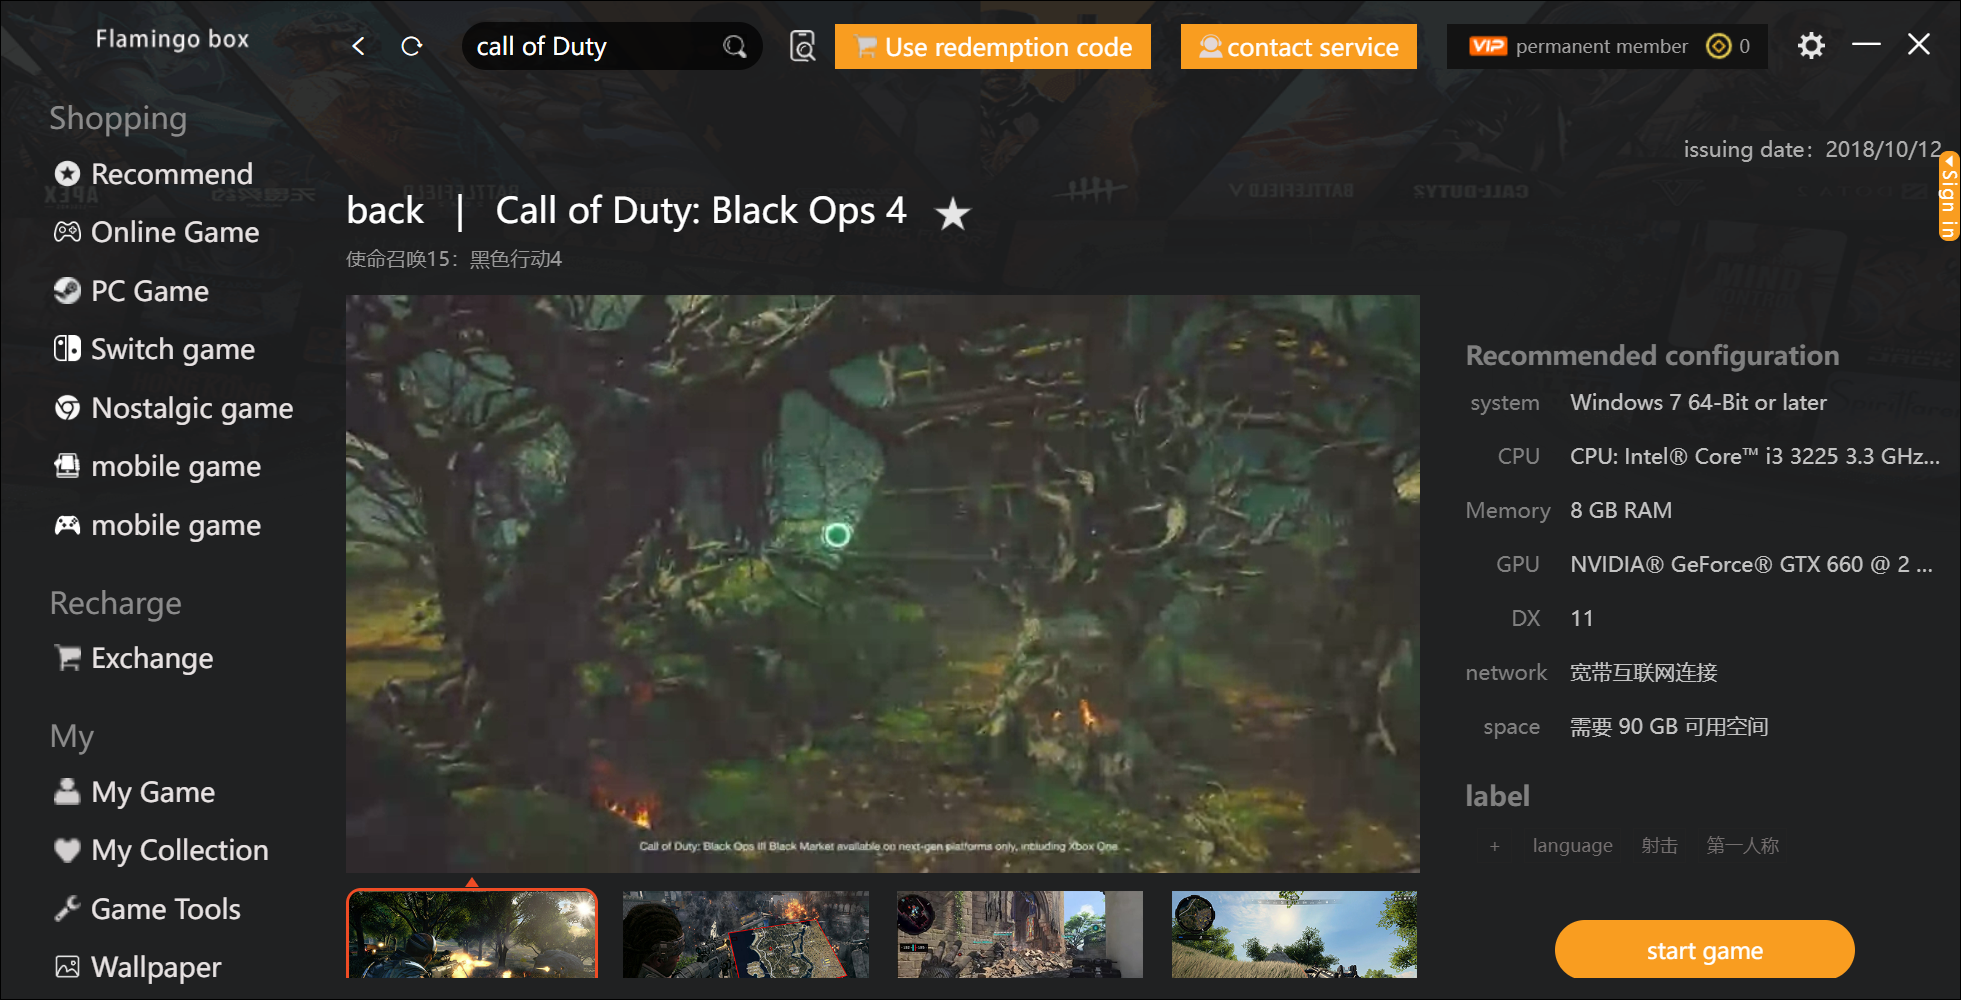Click the back link beside the game title
The image size is (1961, 1000).
coord(385,211)
